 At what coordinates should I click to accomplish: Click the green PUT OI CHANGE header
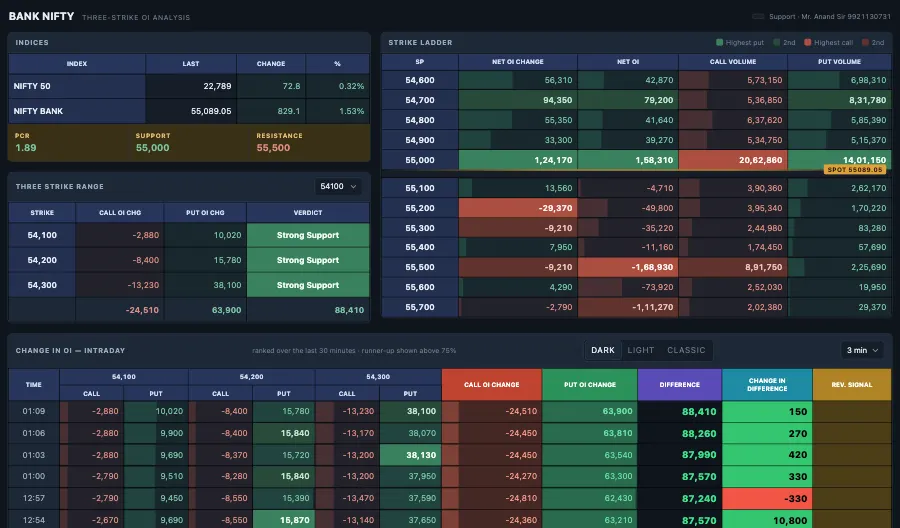(589, 385)
